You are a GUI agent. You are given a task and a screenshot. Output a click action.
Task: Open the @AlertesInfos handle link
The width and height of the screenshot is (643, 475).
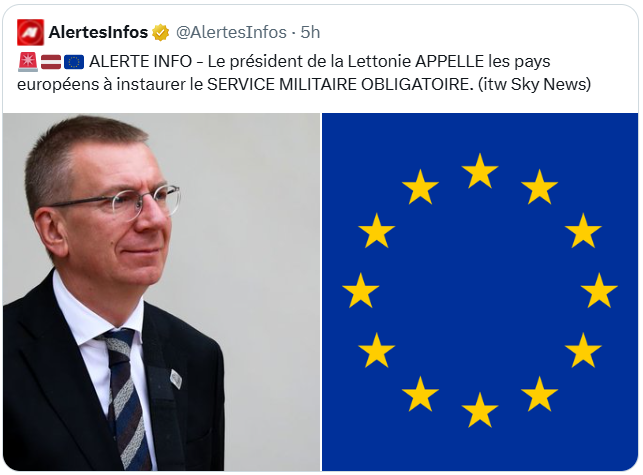231,32
